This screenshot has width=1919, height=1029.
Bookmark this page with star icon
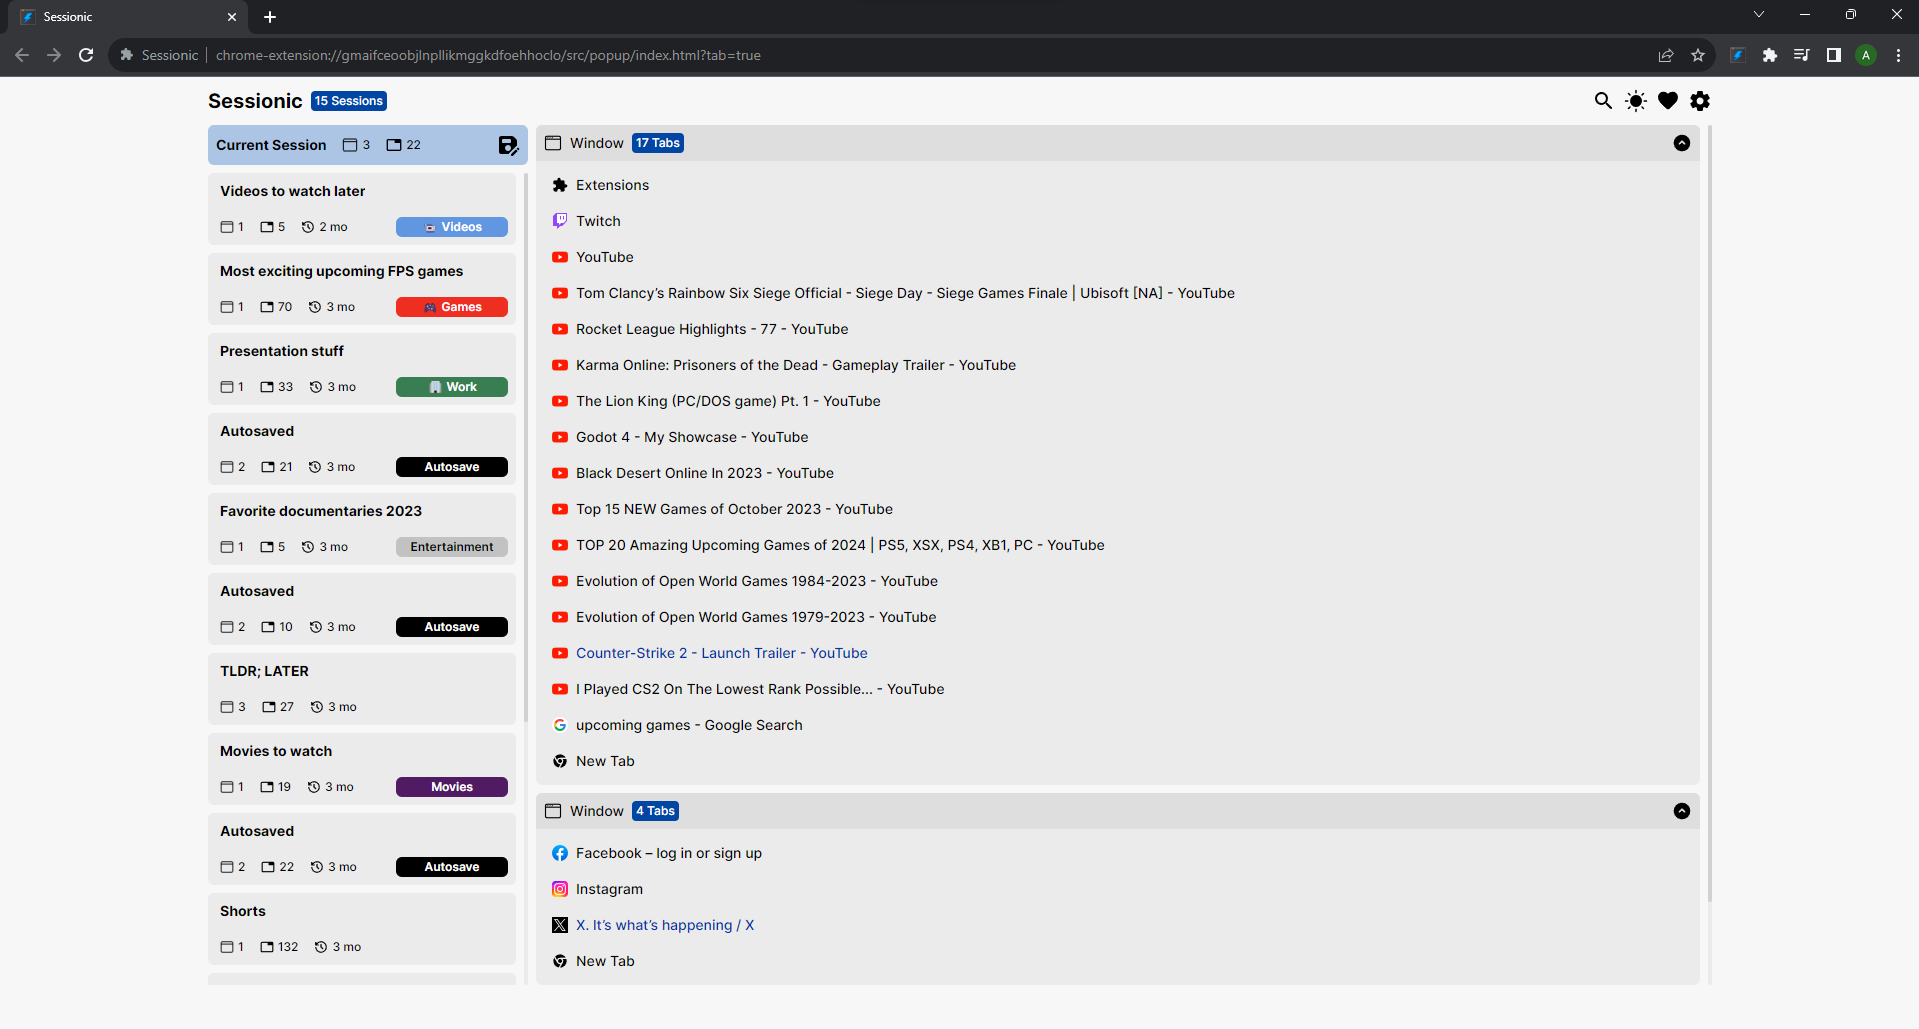pos(1698,55)
